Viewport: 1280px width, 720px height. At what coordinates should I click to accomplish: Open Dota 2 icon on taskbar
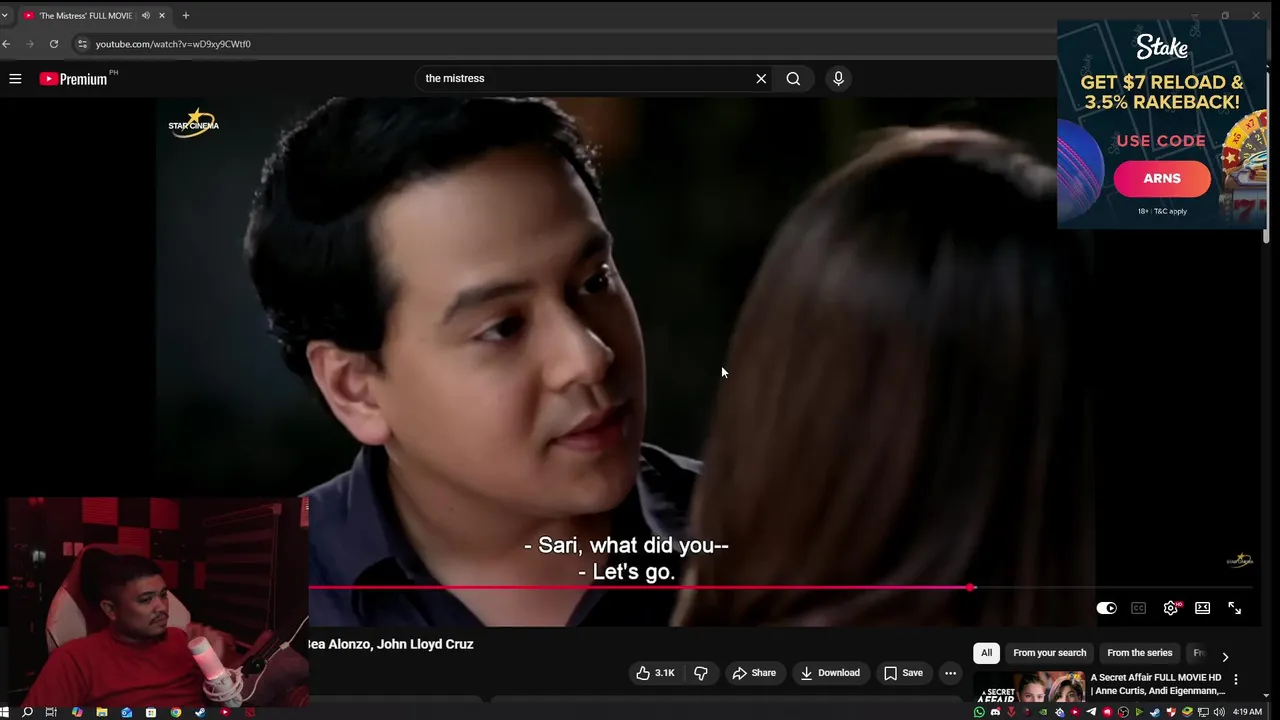pos(250,712)
